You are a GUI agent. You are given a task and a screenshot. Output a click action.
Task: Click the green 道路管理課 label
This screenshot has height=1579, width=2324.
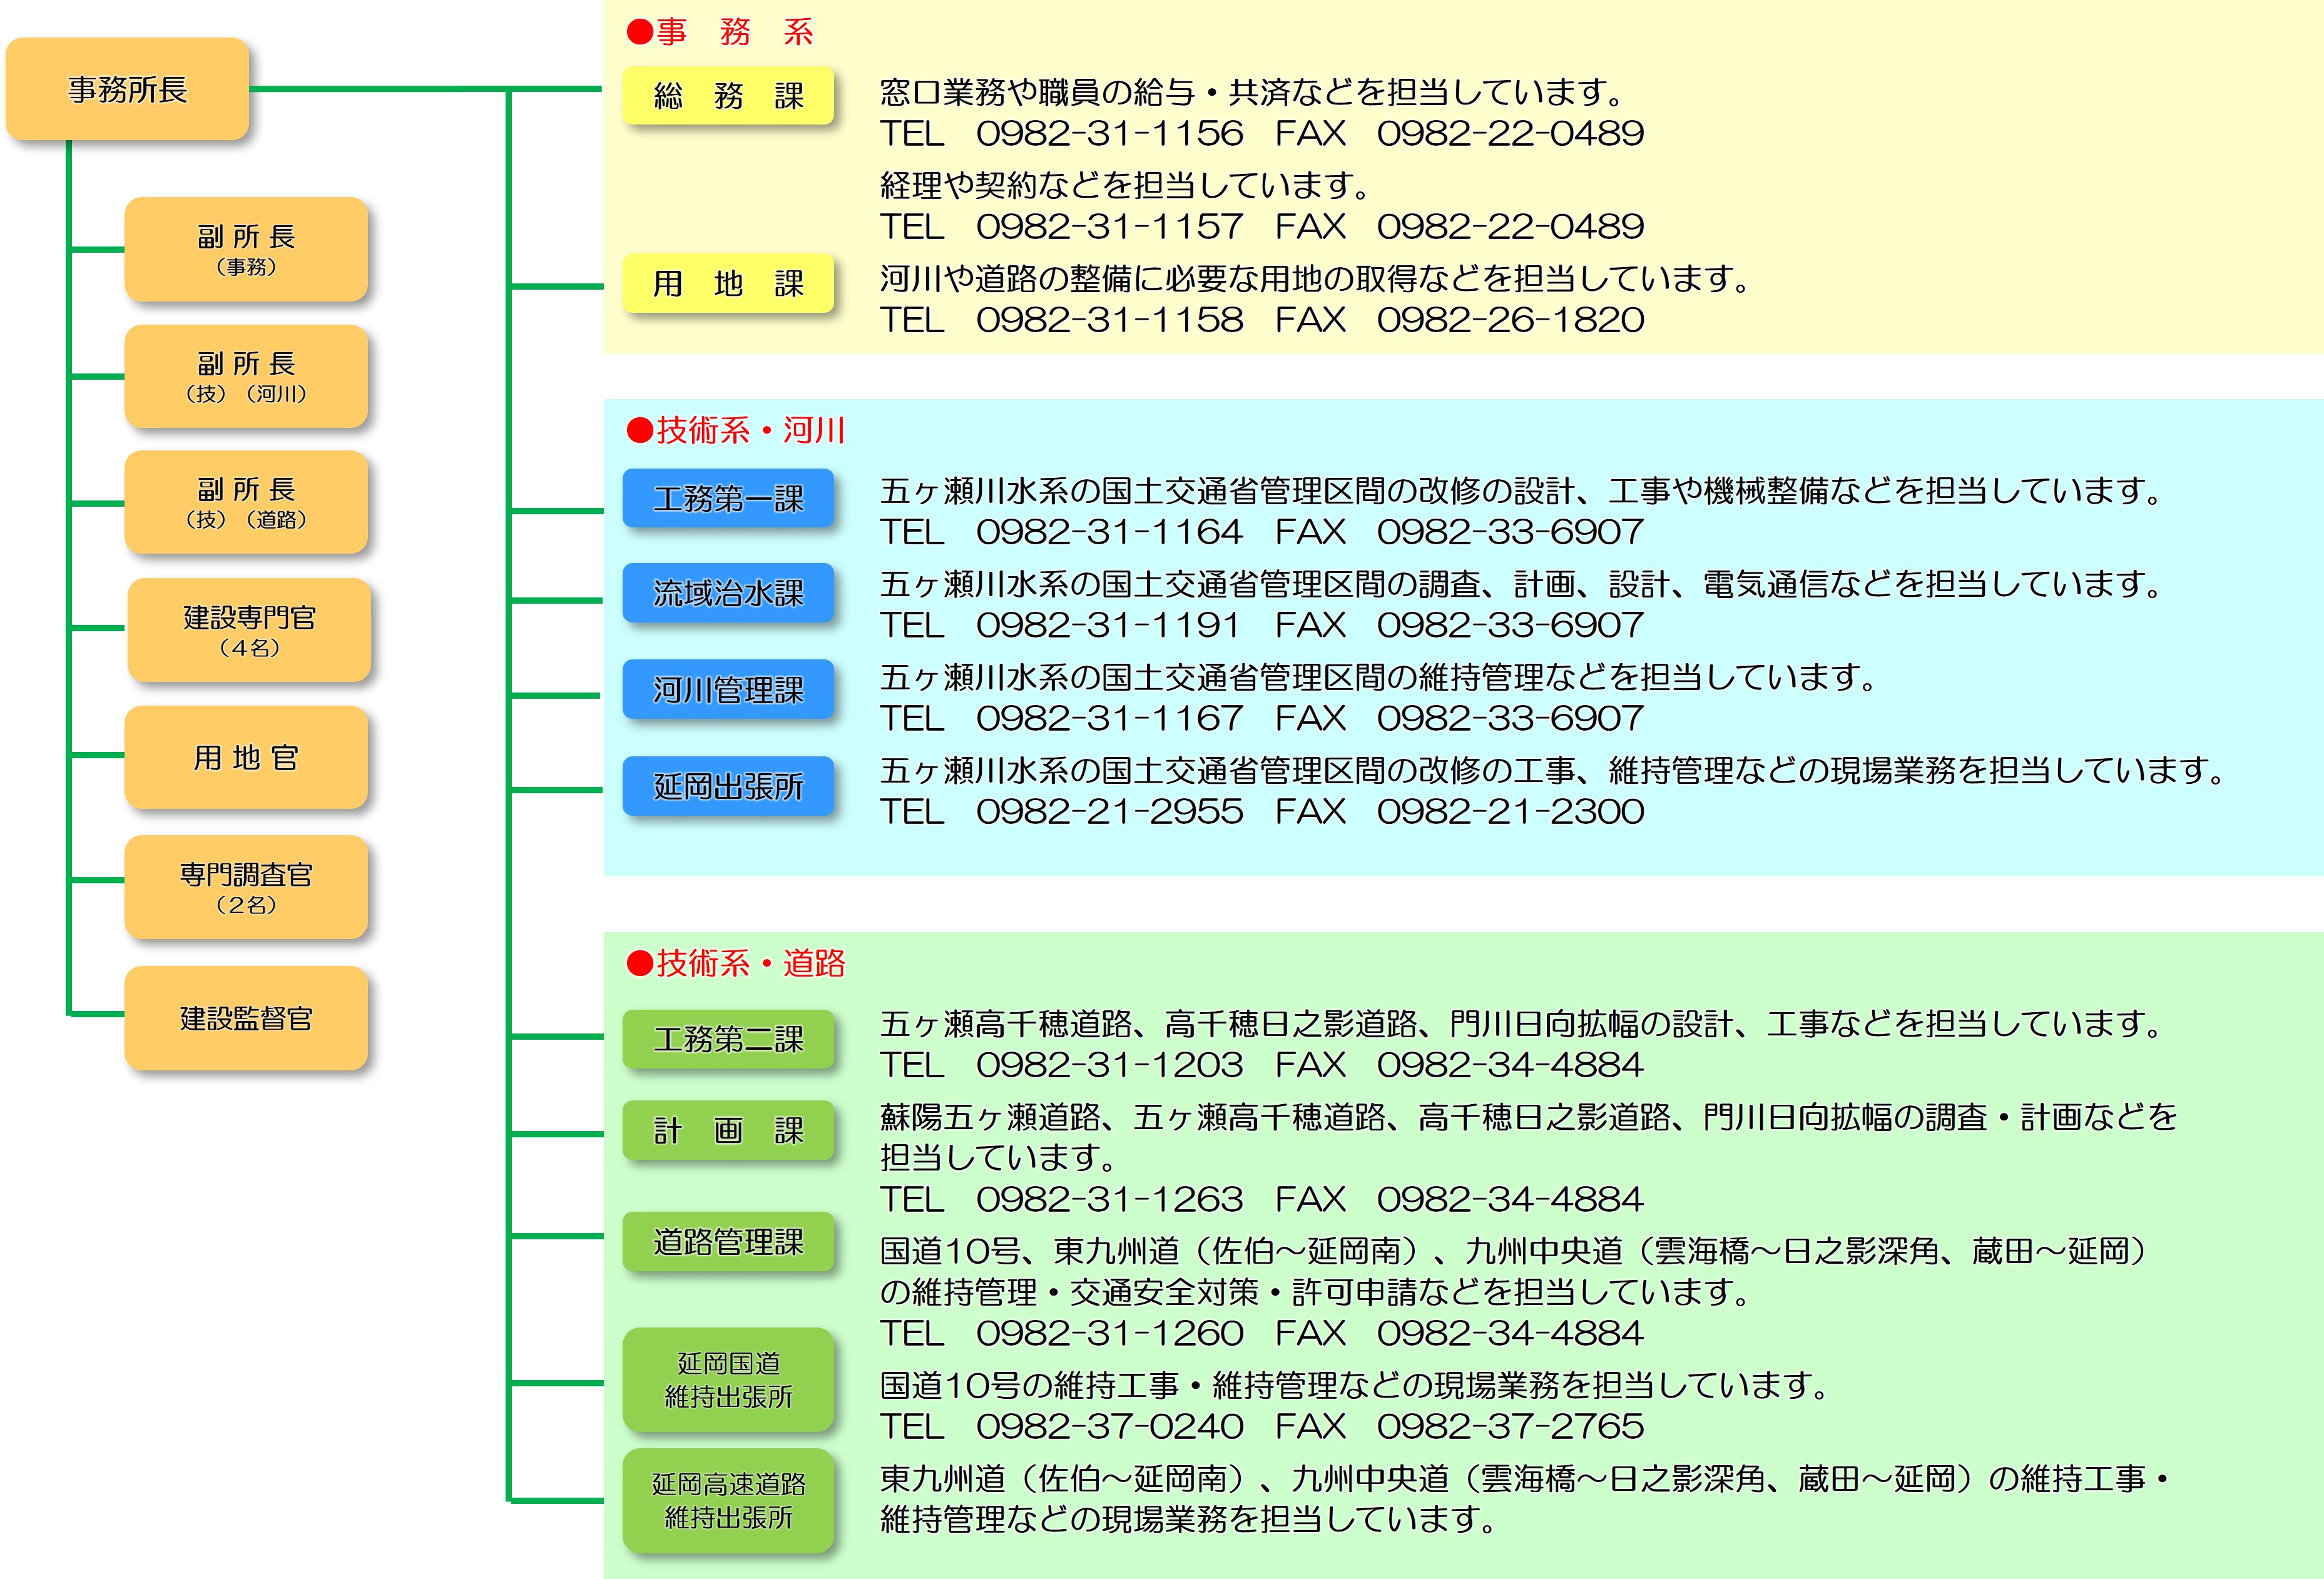tap(728, 1241)
